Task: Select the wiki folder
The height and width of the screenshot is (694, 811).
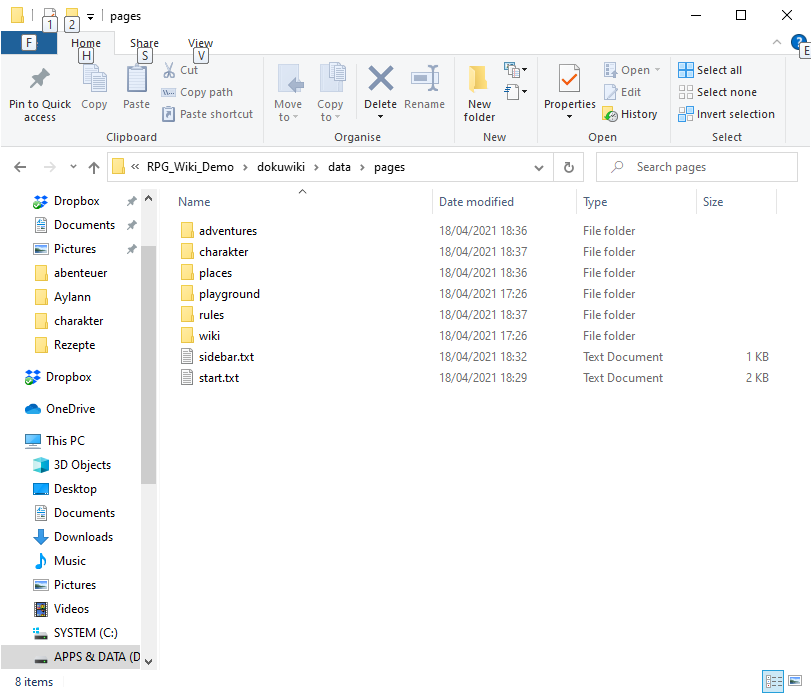Action: click(x=209, y=336)
